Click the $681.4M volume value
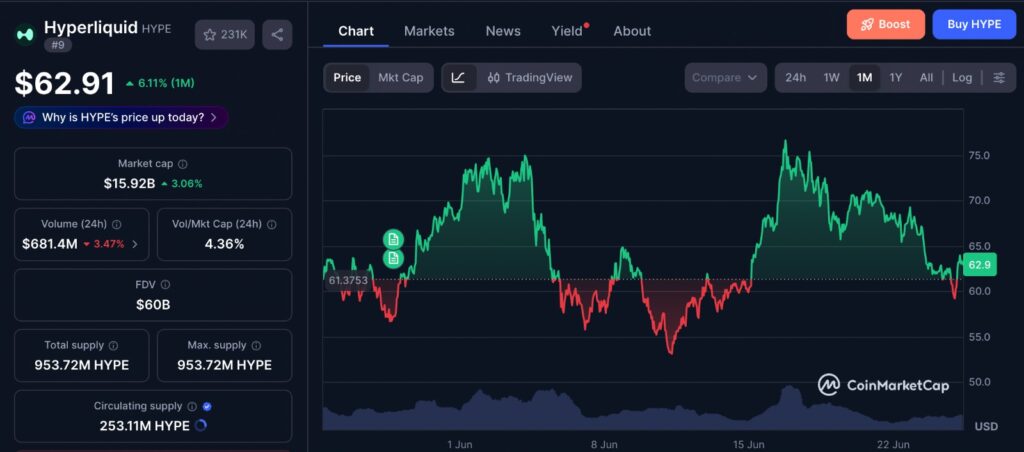The height and width of the screenshot is (452, 1024). 50,244
